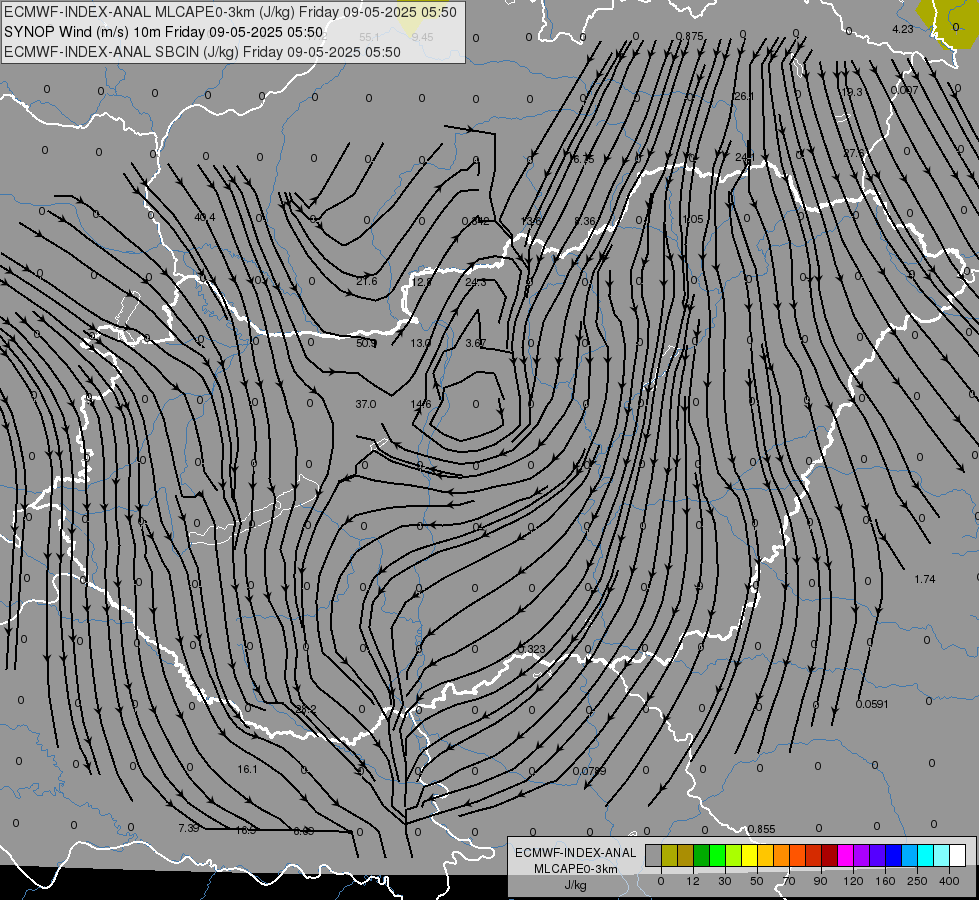The image size is (979, 900).
Task: Click the dark red legend swatch
Action: 830,855
